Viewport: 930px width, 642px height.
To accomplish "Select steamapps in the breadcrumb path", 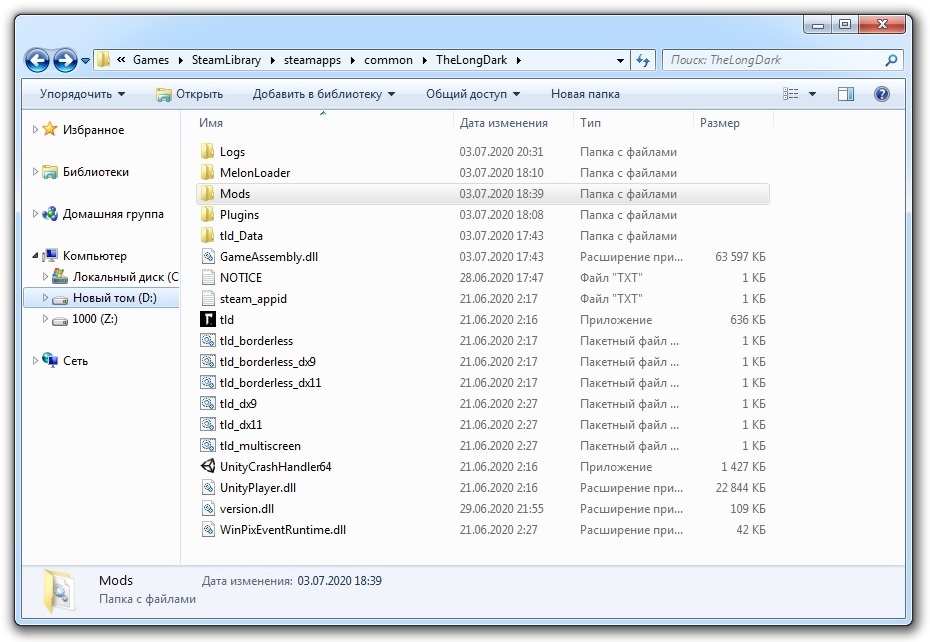I will 312,60.
